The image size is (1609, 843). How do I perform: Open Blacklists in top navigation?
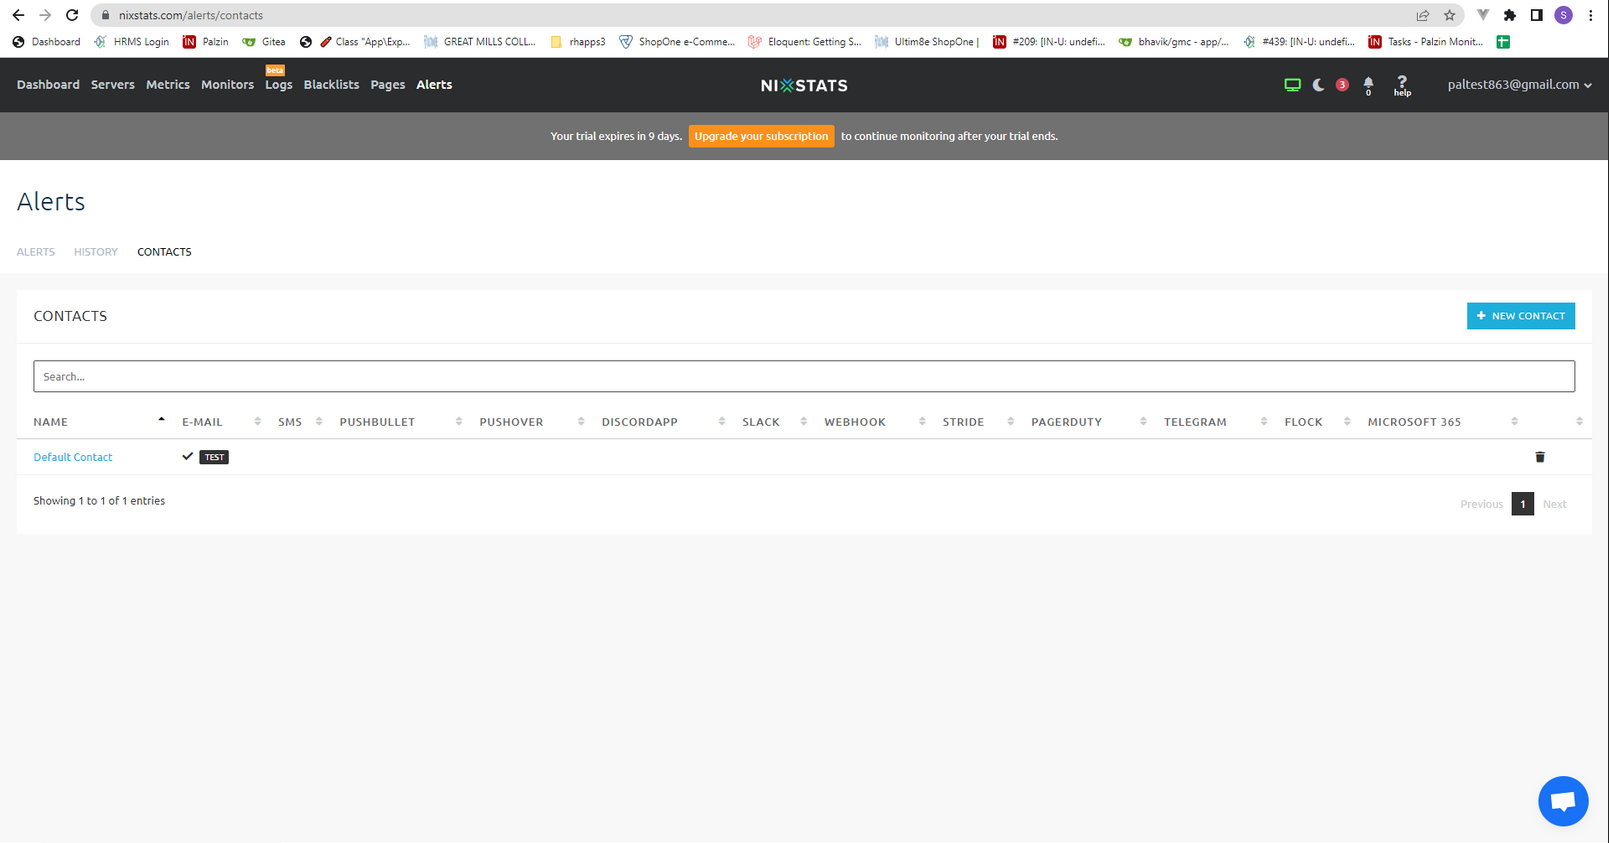tap(331, 85)
